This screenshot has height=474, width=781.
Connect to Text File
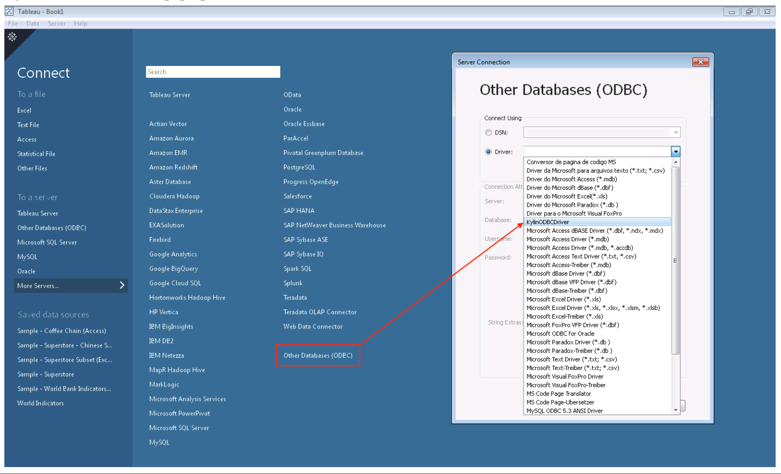(x=28, y=125)
